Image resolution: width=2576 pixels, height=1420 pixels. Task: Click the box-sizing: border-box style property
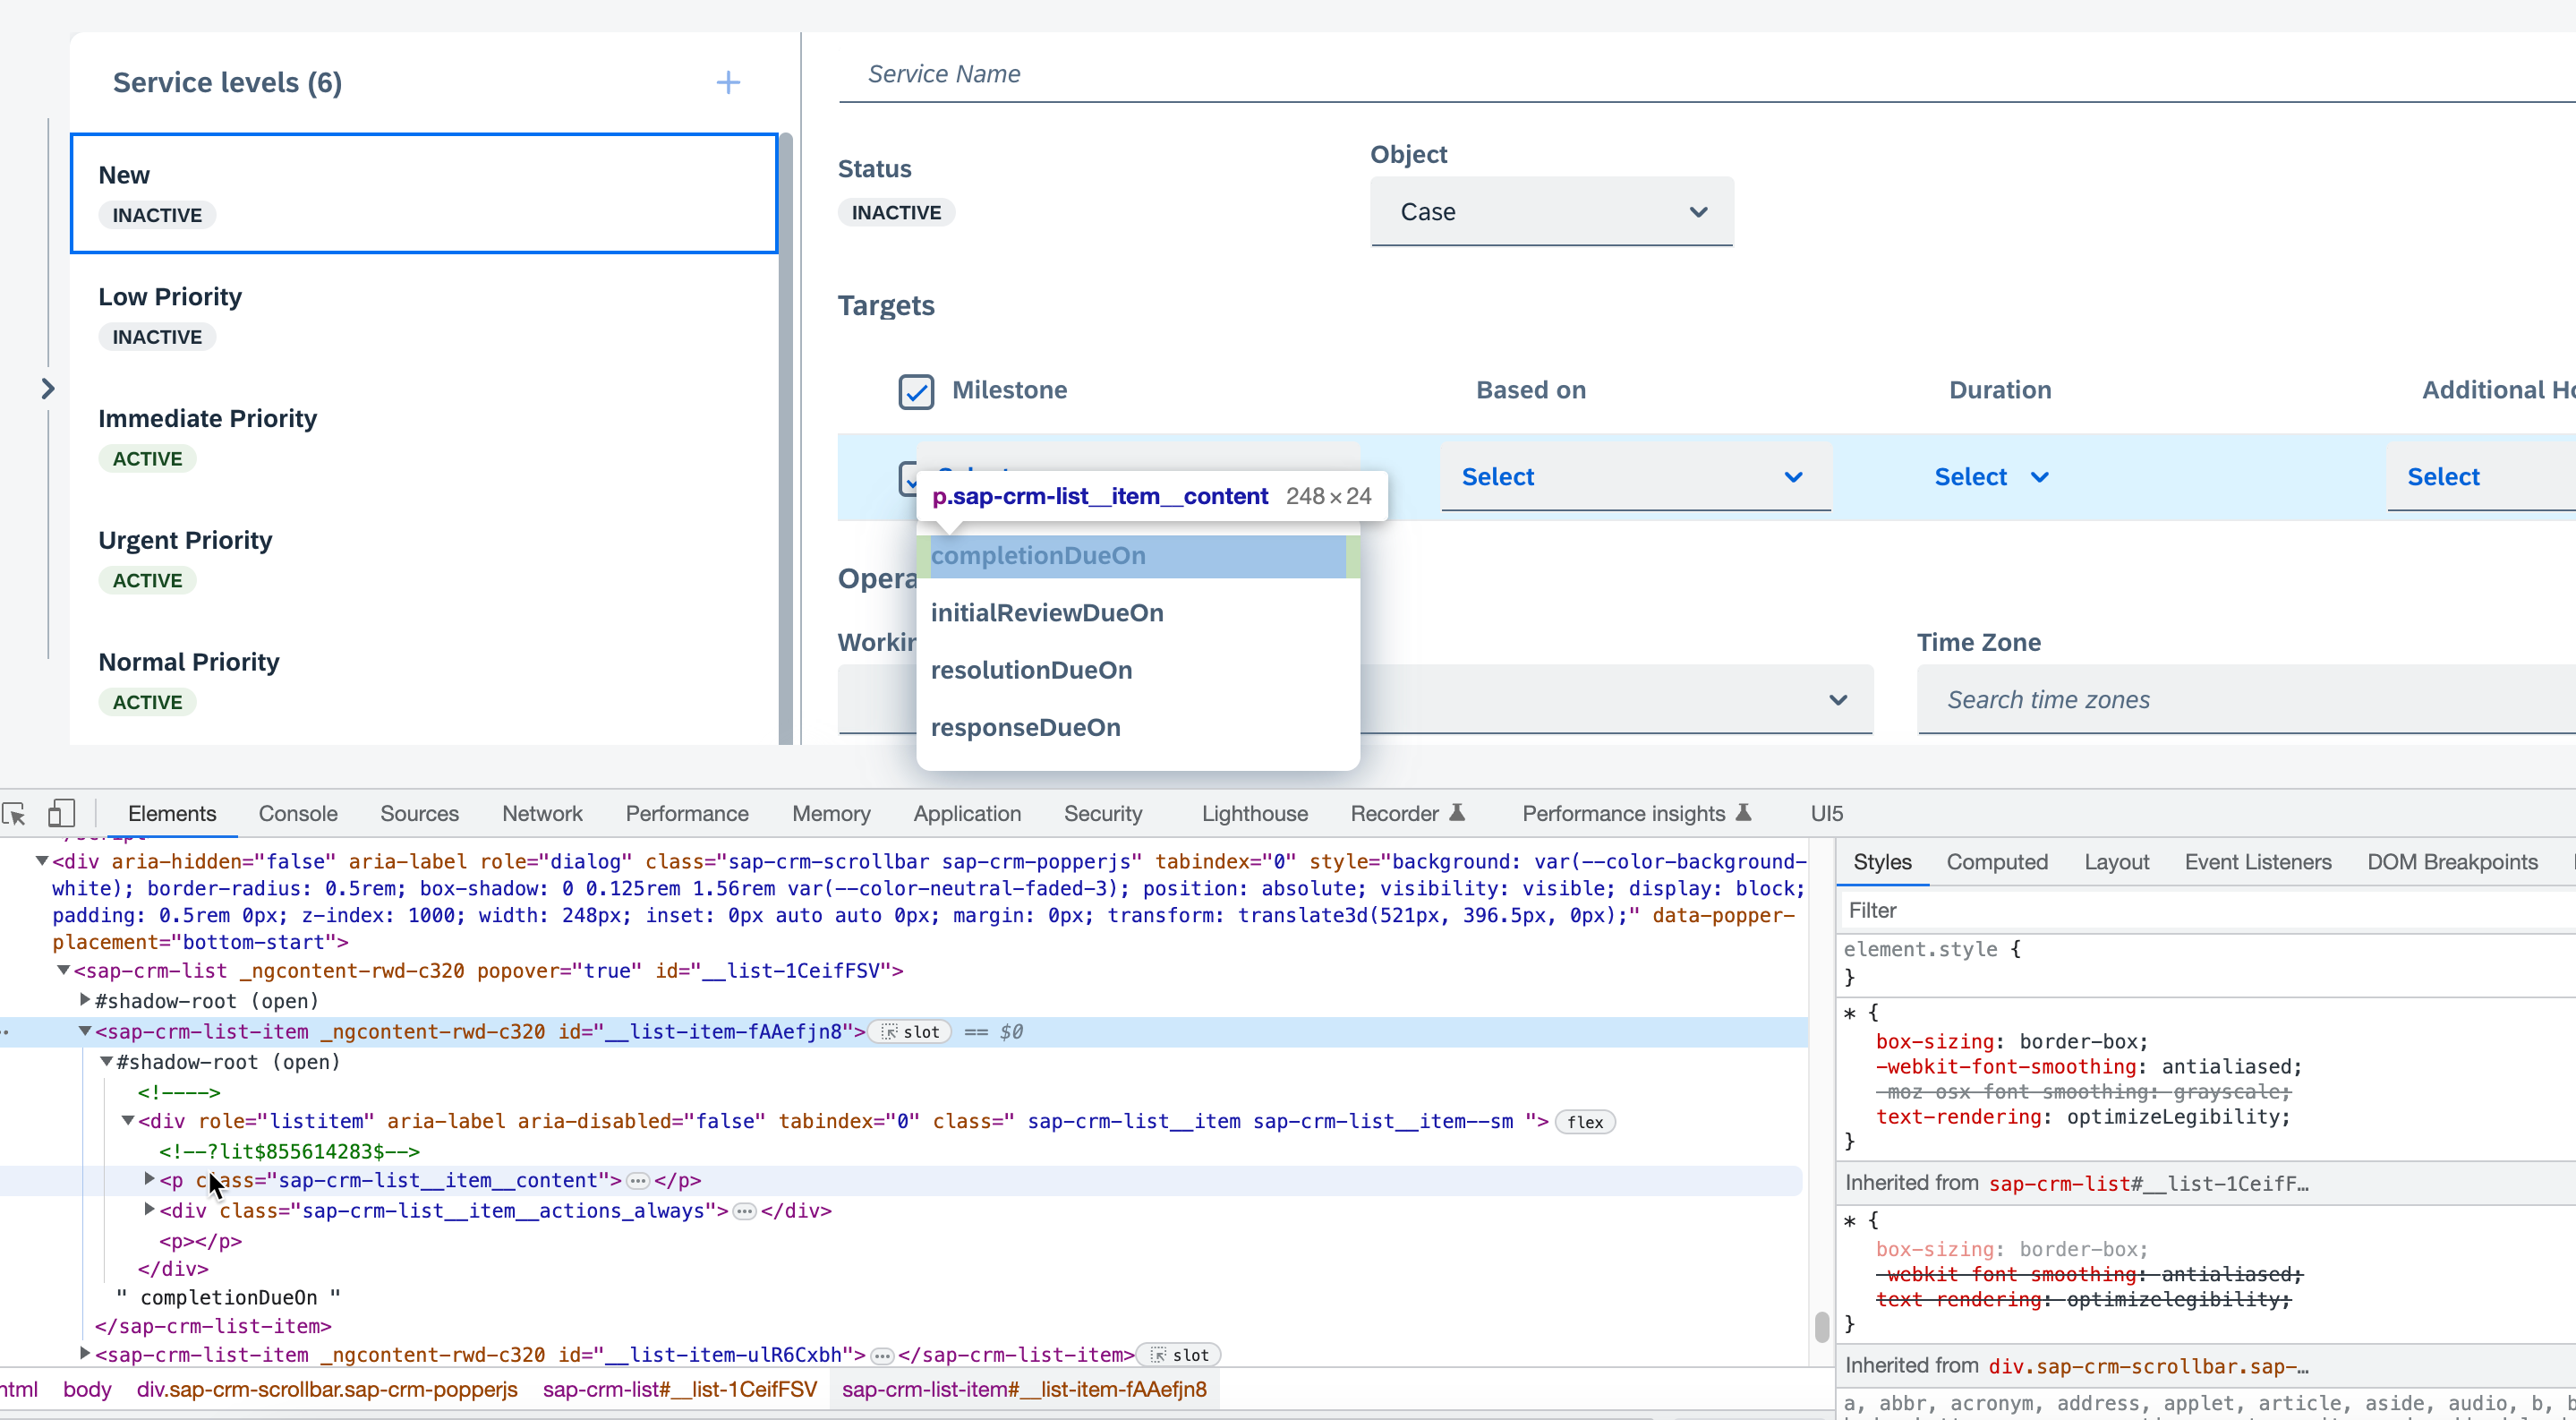[x=2012, y=1042]
